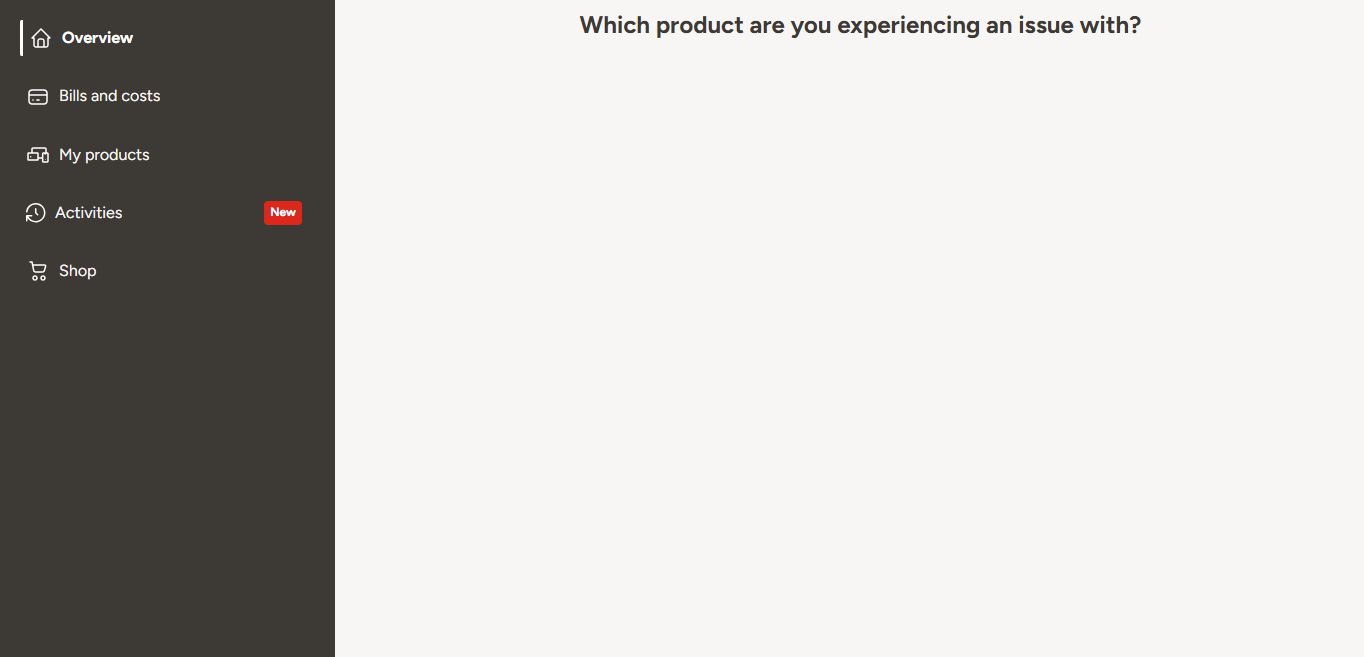Navigate to the Shop label

tap(77, 271)
